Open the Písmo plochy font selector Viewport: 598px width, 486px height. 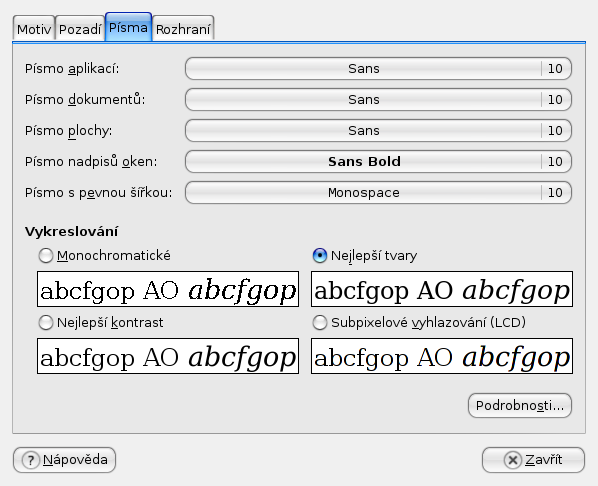tap(378, 130)
